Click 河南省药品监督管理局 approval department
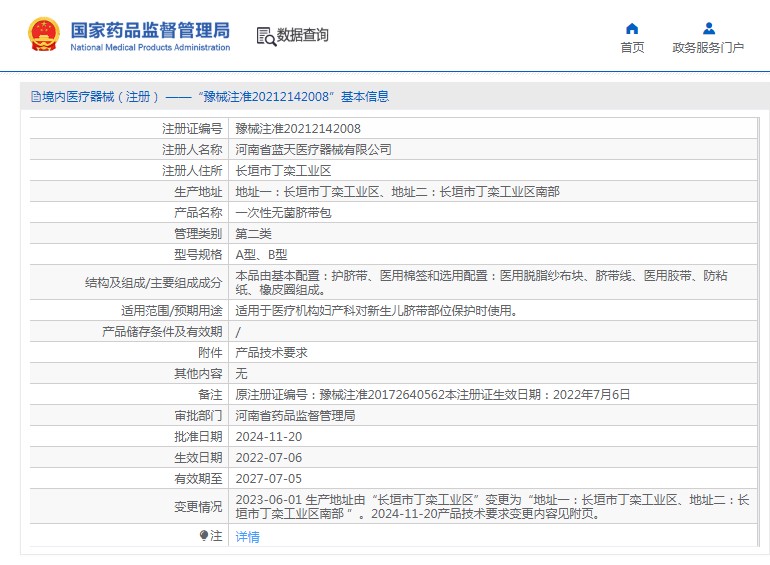 pos(295,416)
